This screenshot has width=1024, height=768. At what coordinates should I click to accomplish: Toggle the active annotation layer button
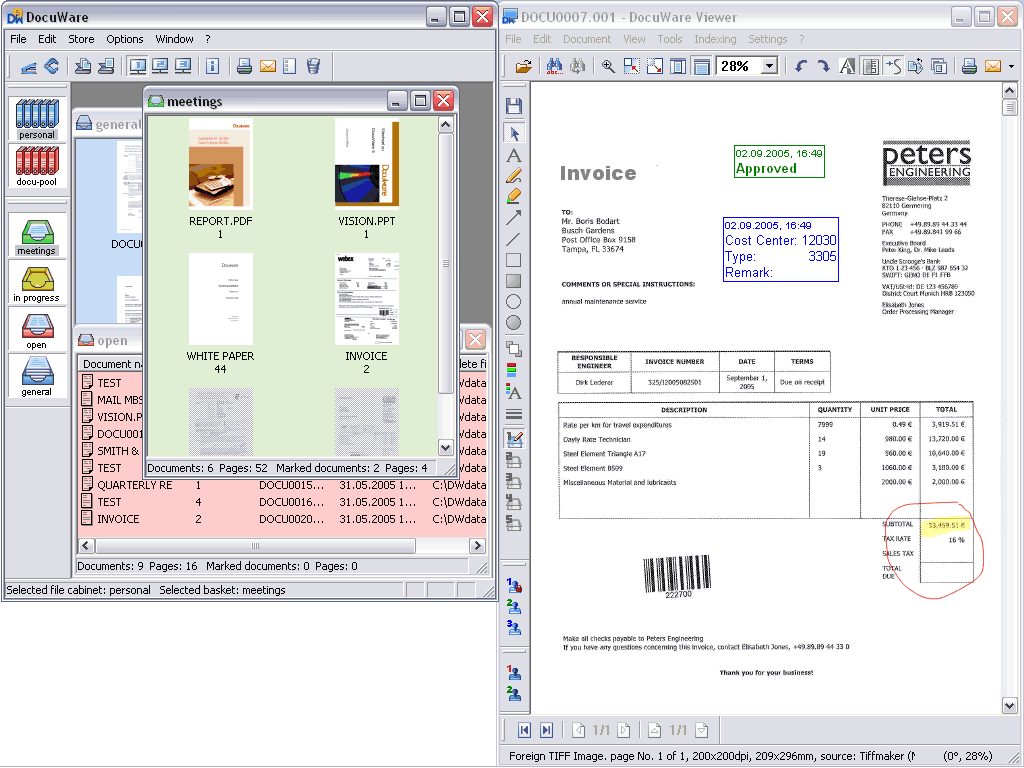(x=514, y=439)
